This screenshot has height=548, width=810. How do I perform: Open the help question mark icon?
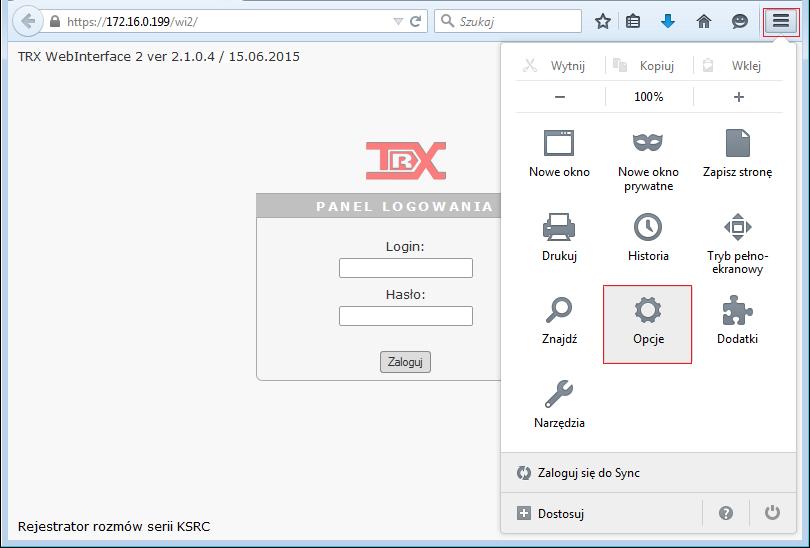pyautogui.click(x=726, y=513)
